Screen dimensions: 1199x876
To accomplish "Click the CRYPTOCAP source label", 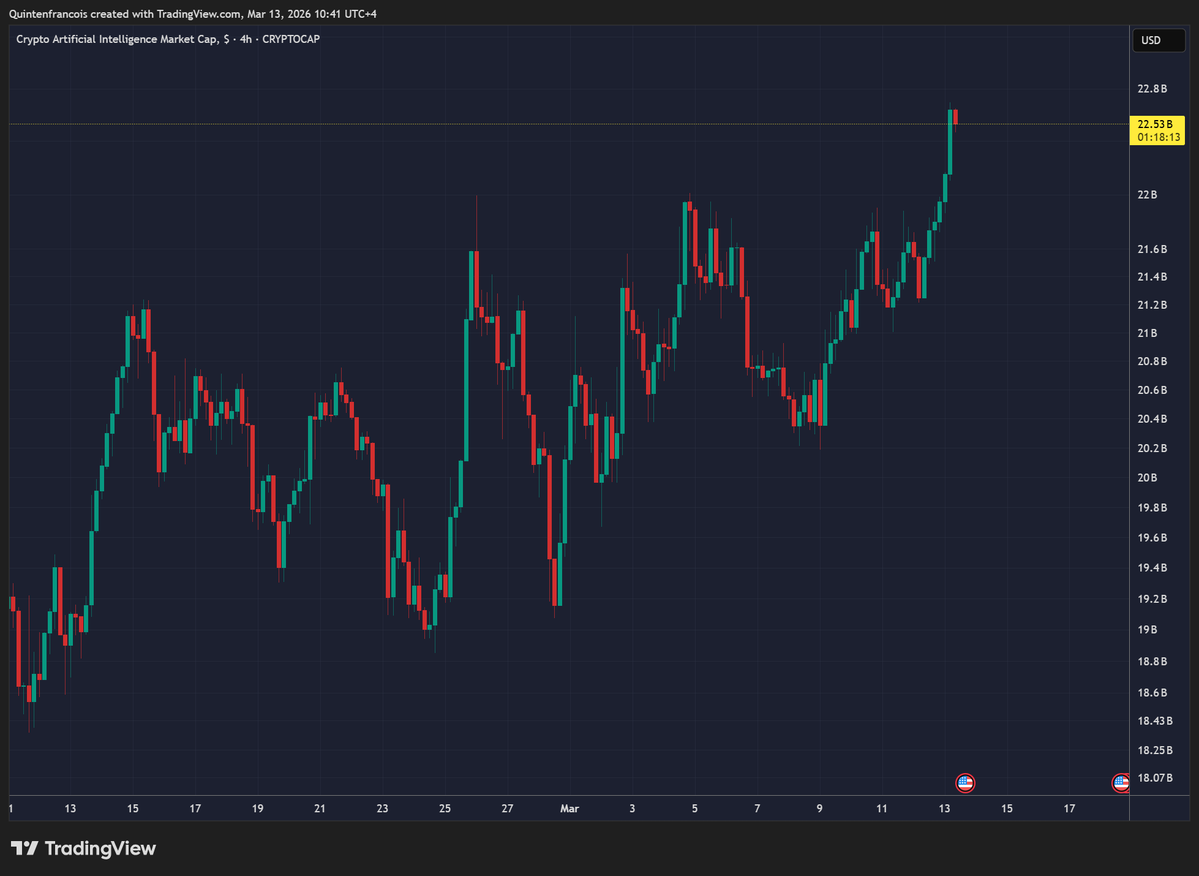I will [x=291, y=39].
